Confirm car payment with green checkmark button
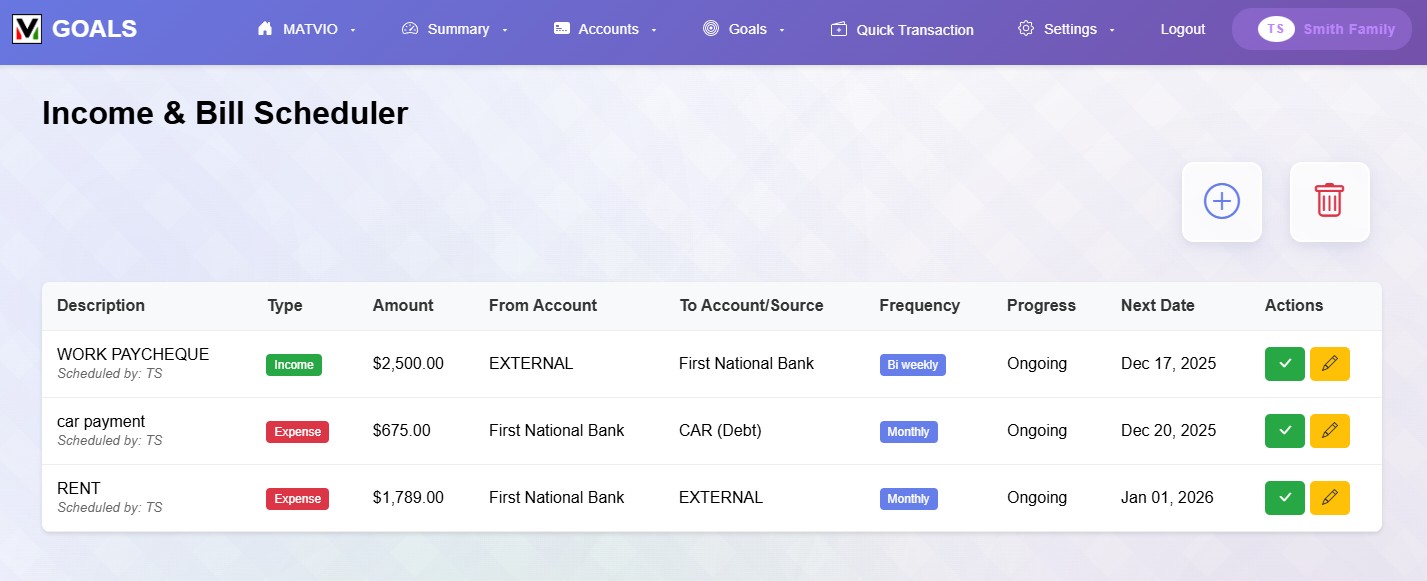 click(x=1285, y=431)
